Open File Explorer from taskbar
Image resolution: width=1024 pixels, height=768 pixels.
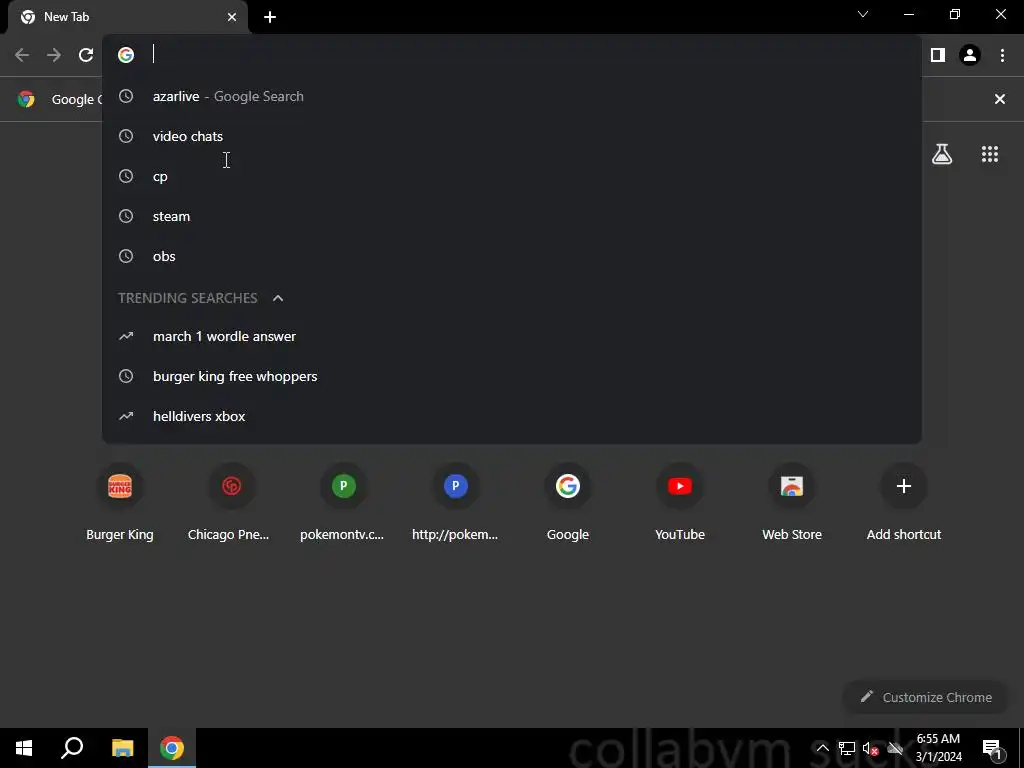[122, 748]
